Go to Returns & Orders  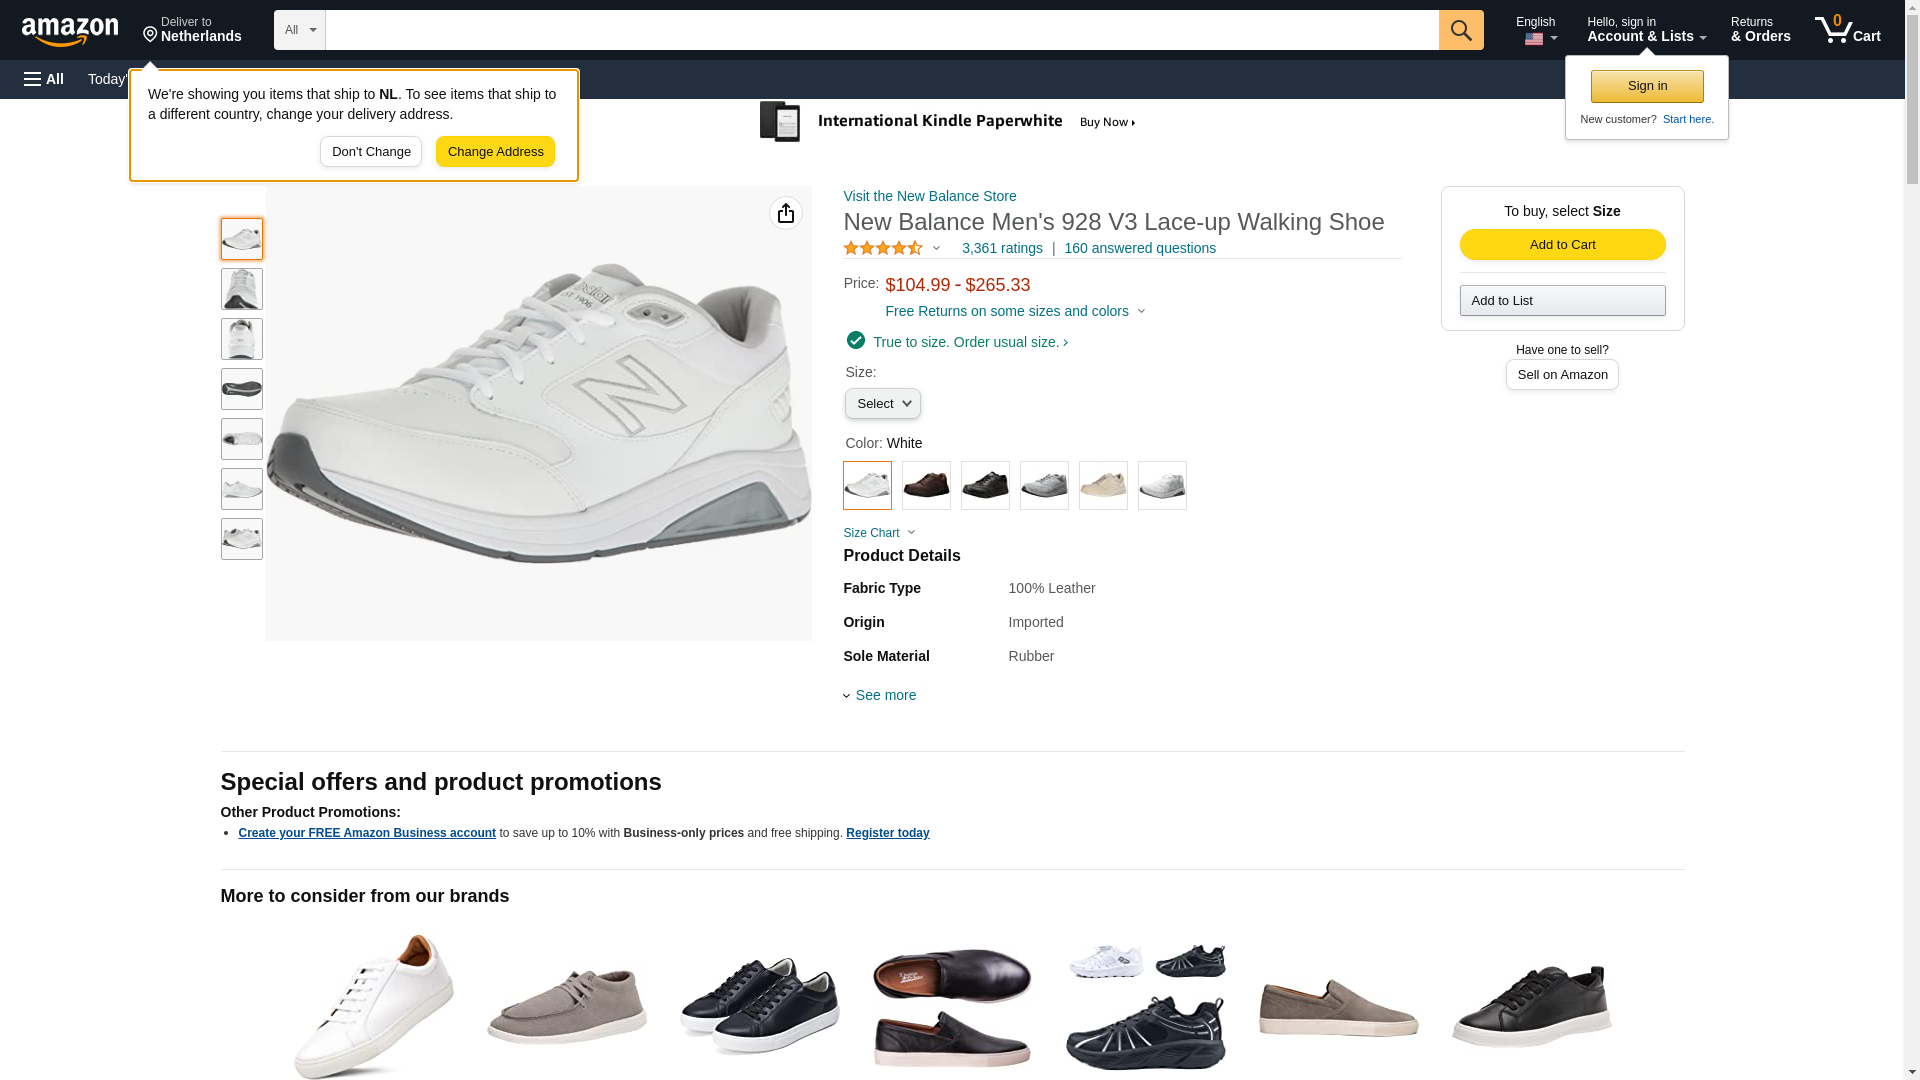pyautogui.click(x=1760, y=30)
